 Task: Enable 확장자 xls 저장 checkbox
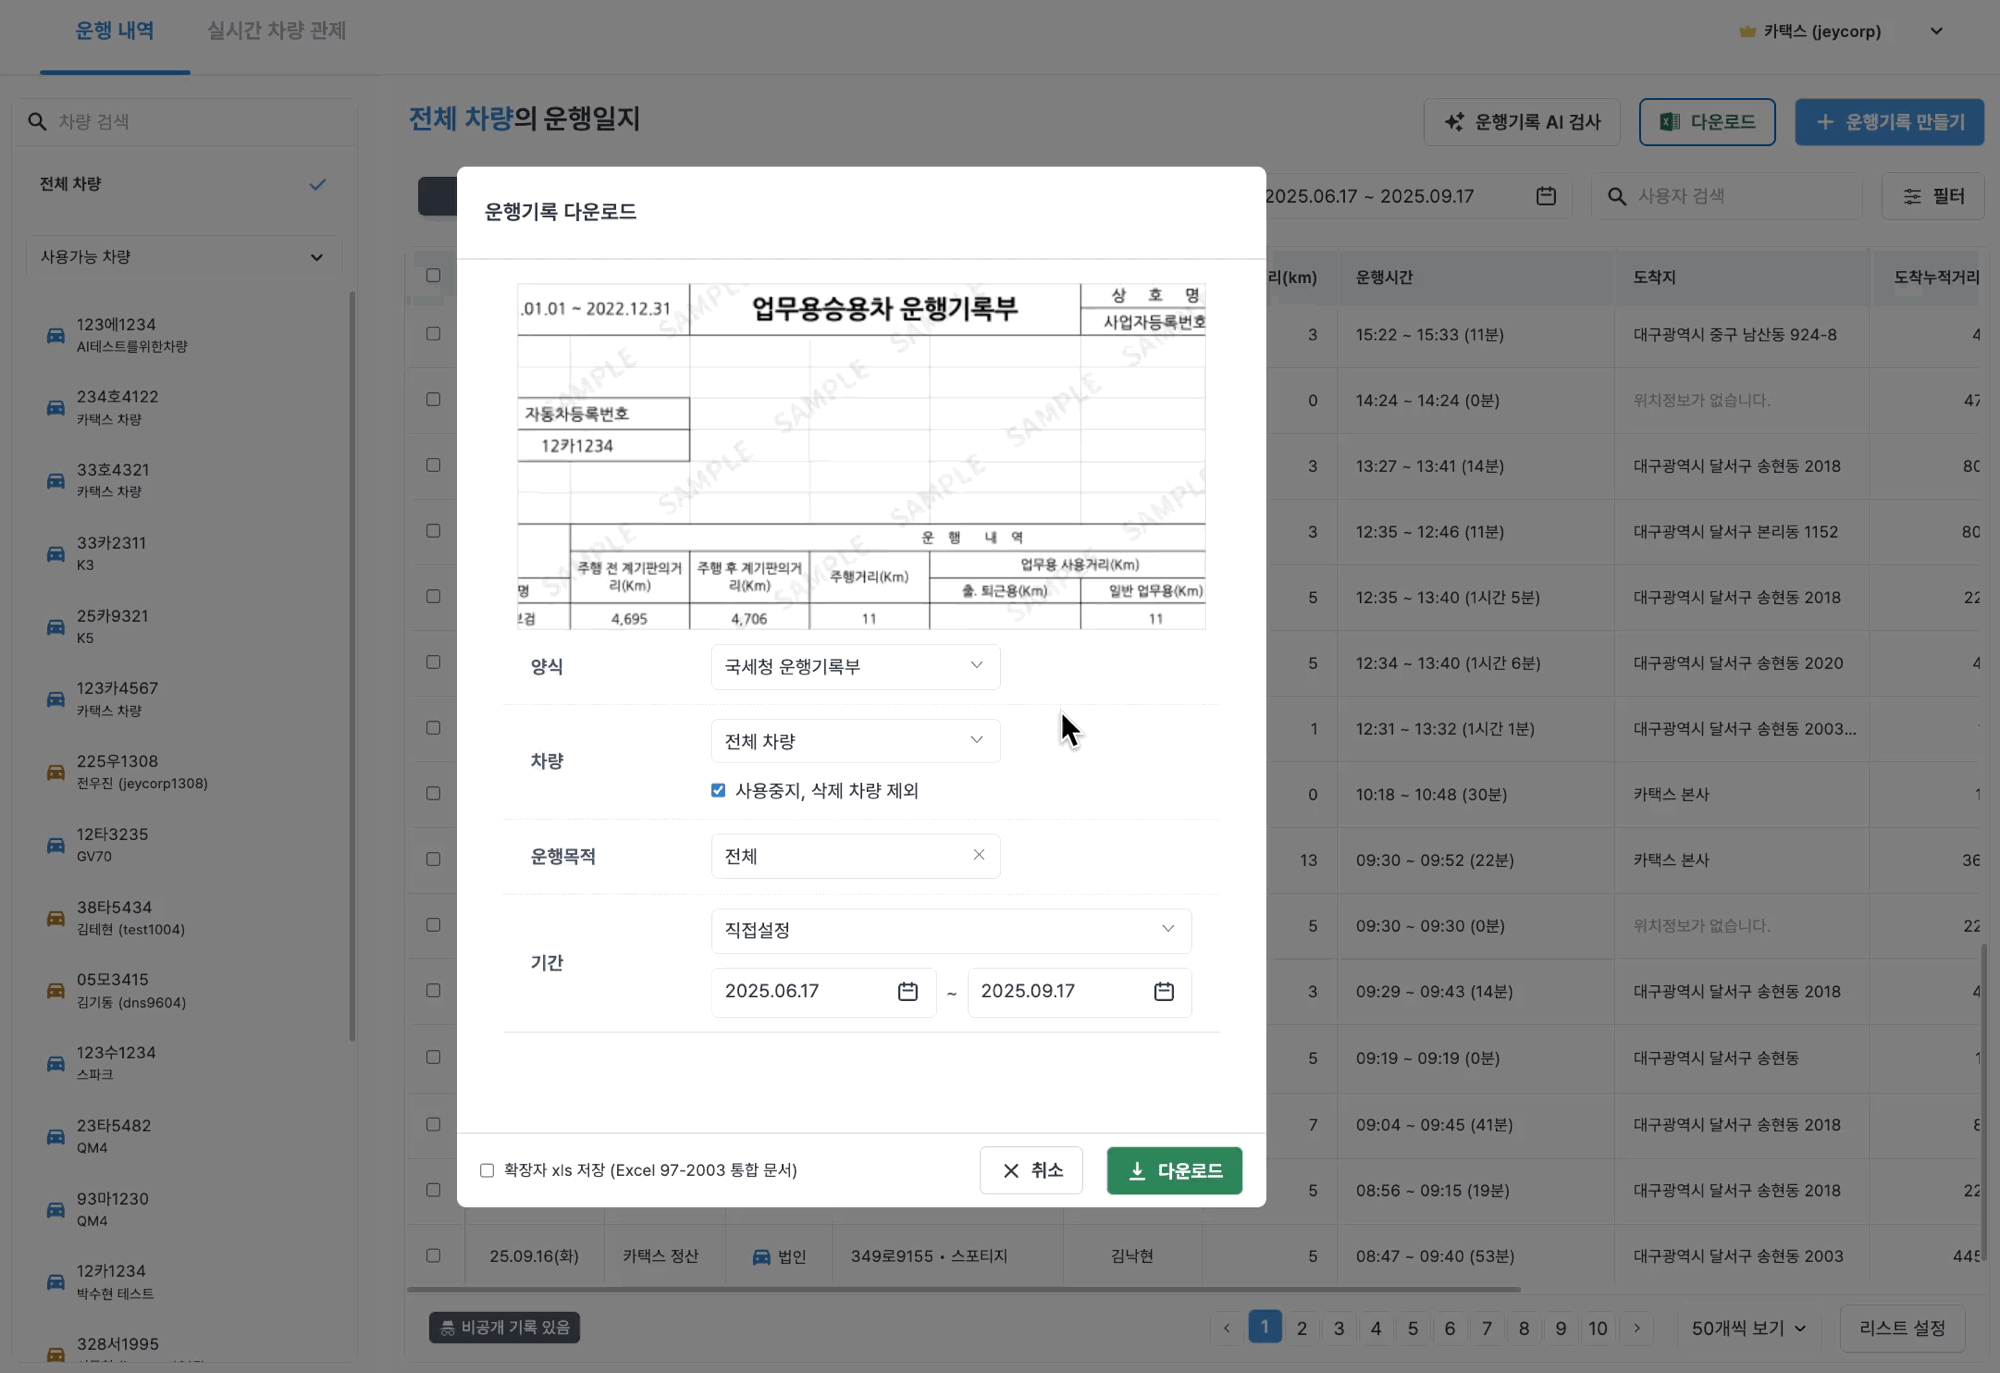(x=487, y=1170)
